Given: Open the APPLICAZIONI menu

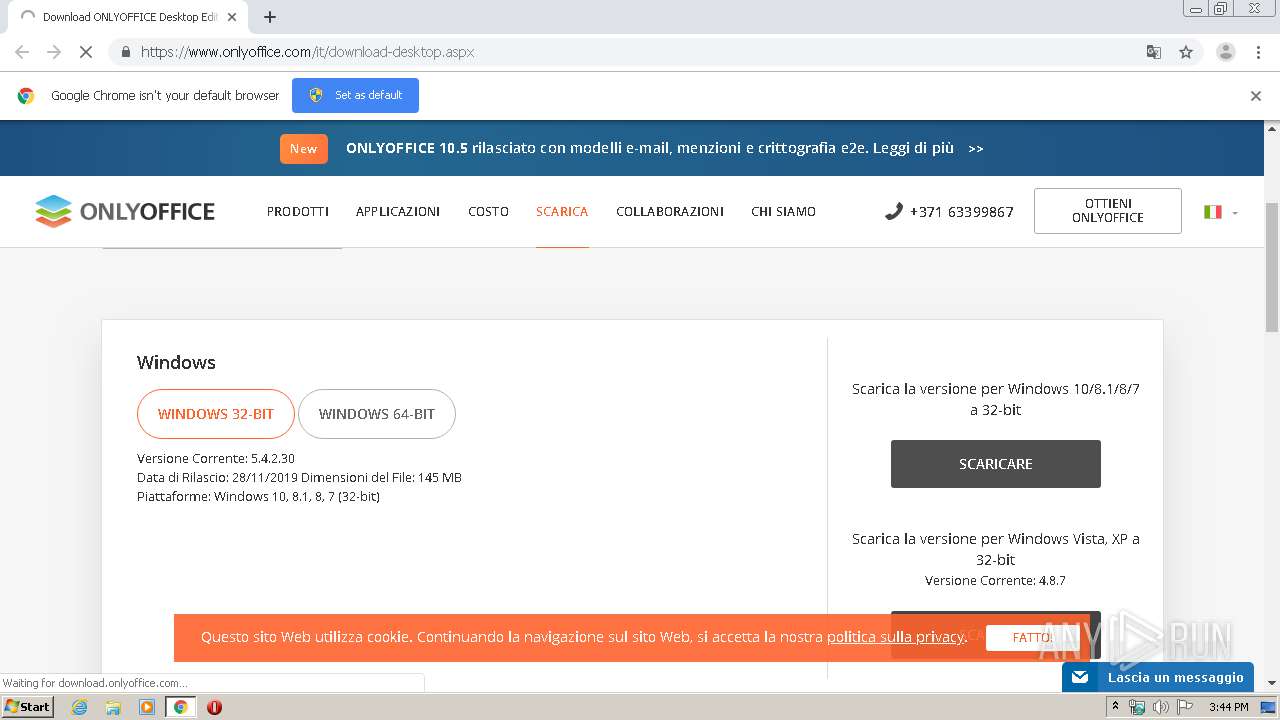Looking at the screenshot, I should 398,211.
